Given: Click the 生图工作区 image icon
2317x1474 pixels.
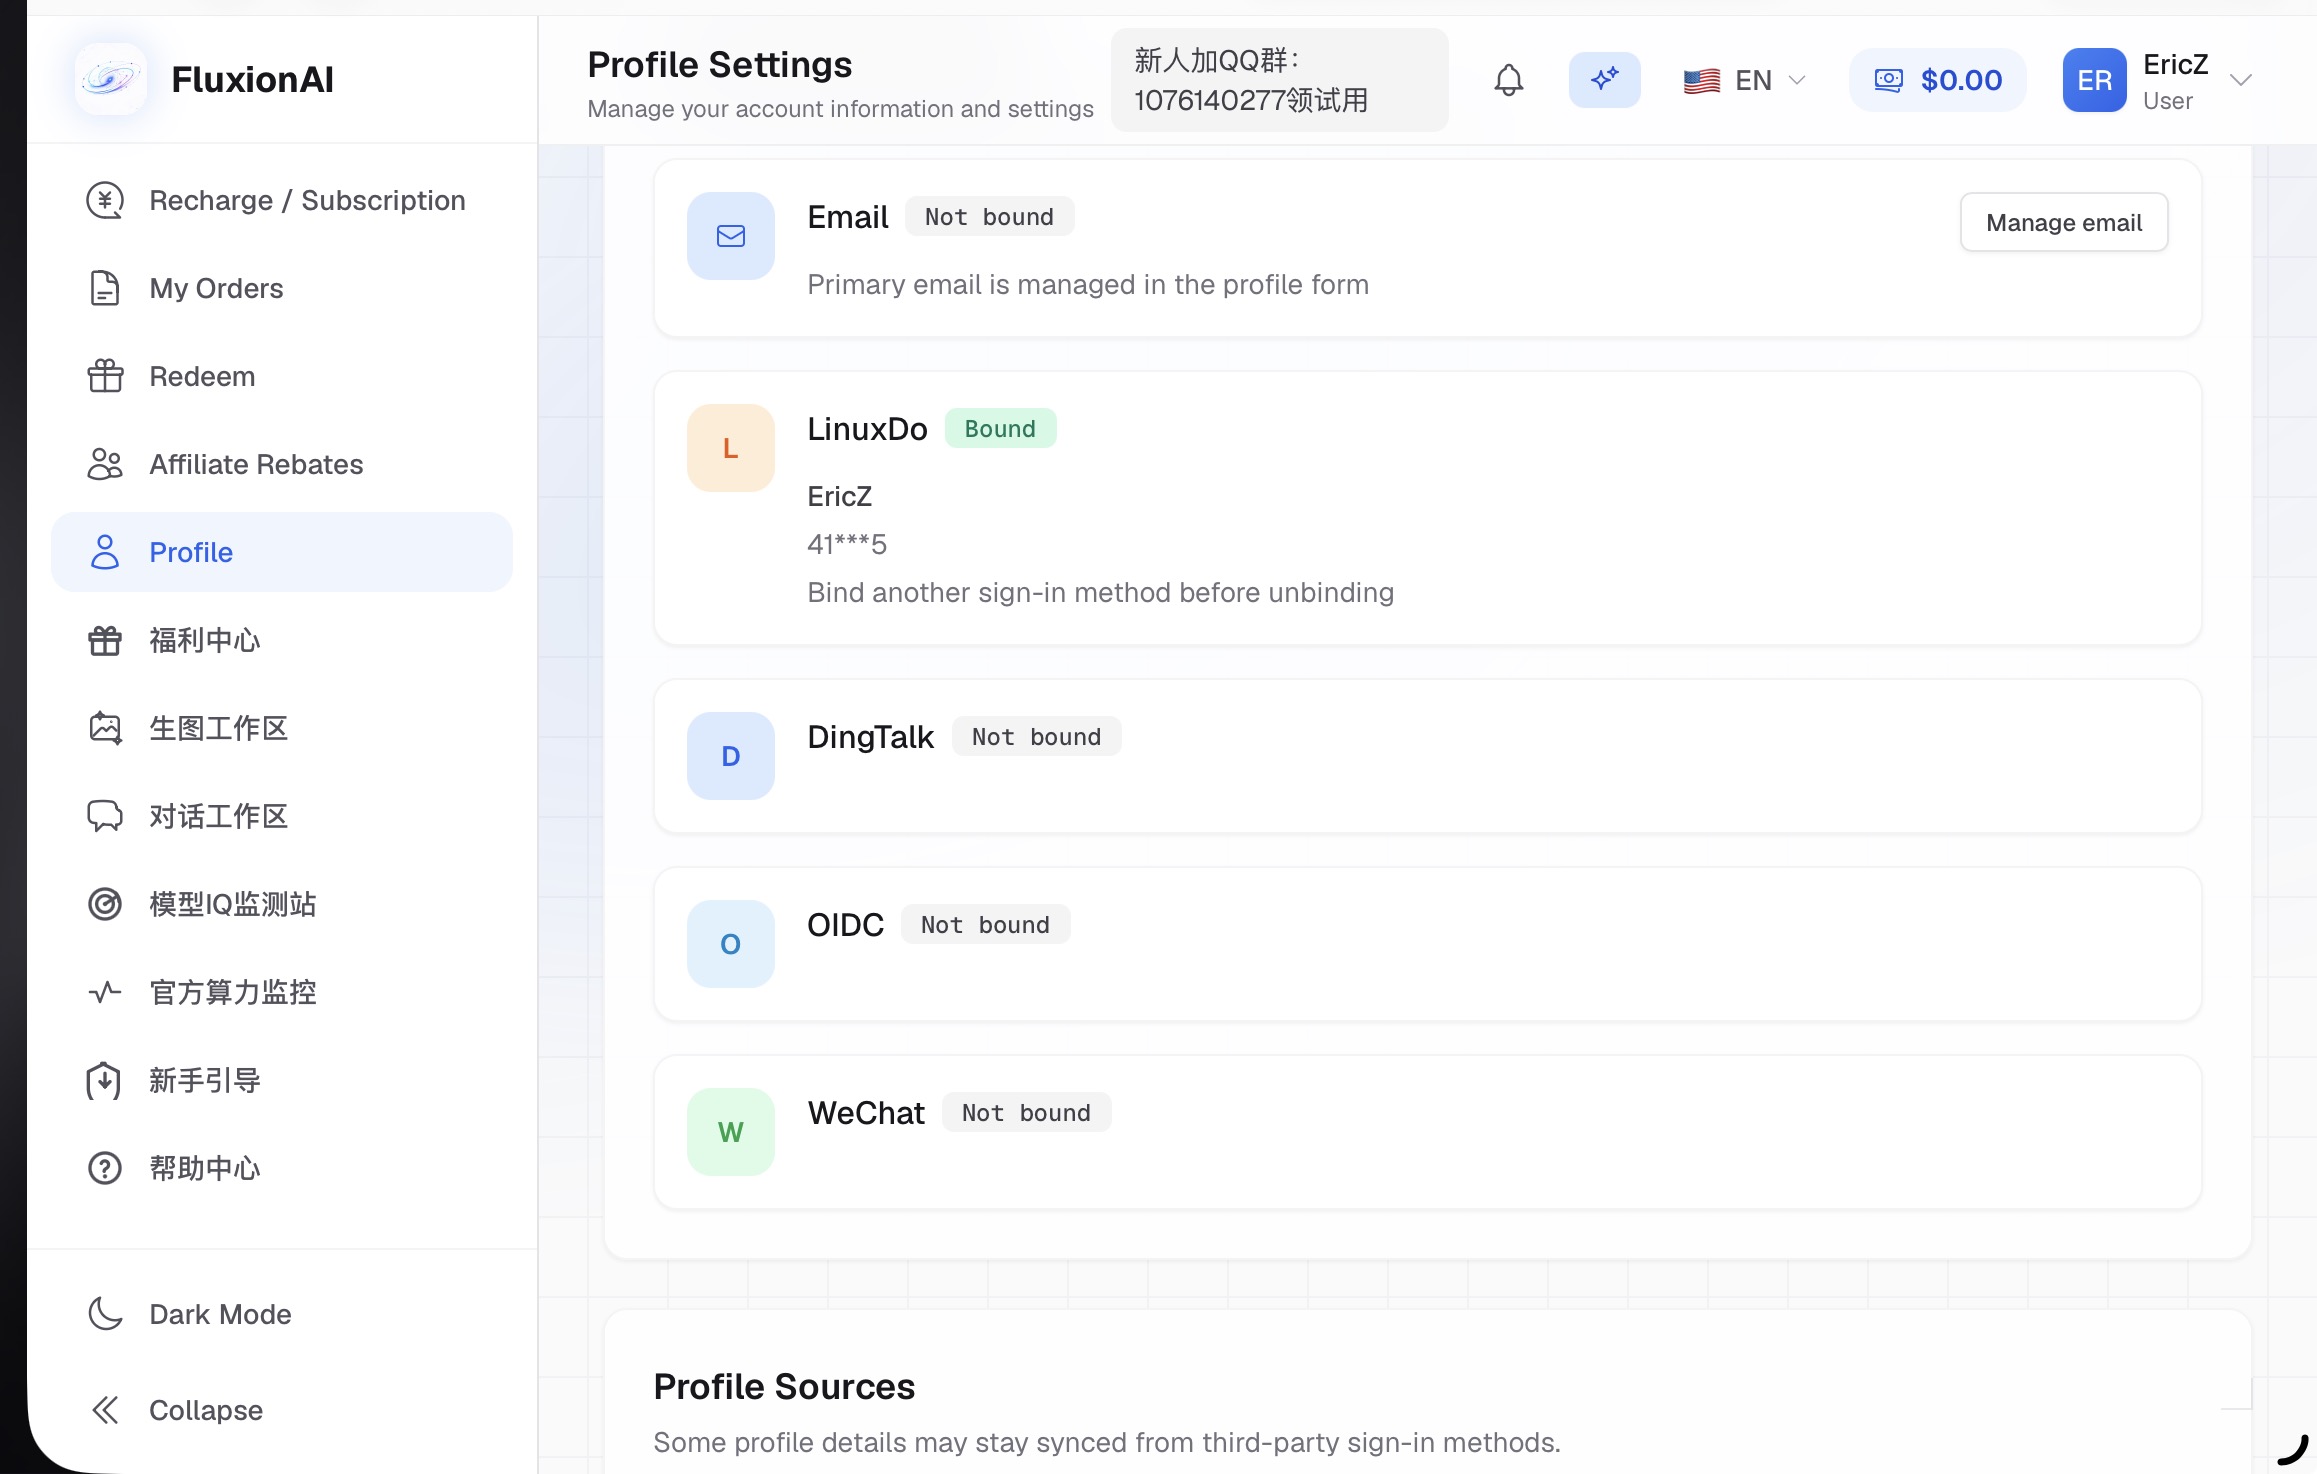Looking at the screenshot, I should coord(105,728).
